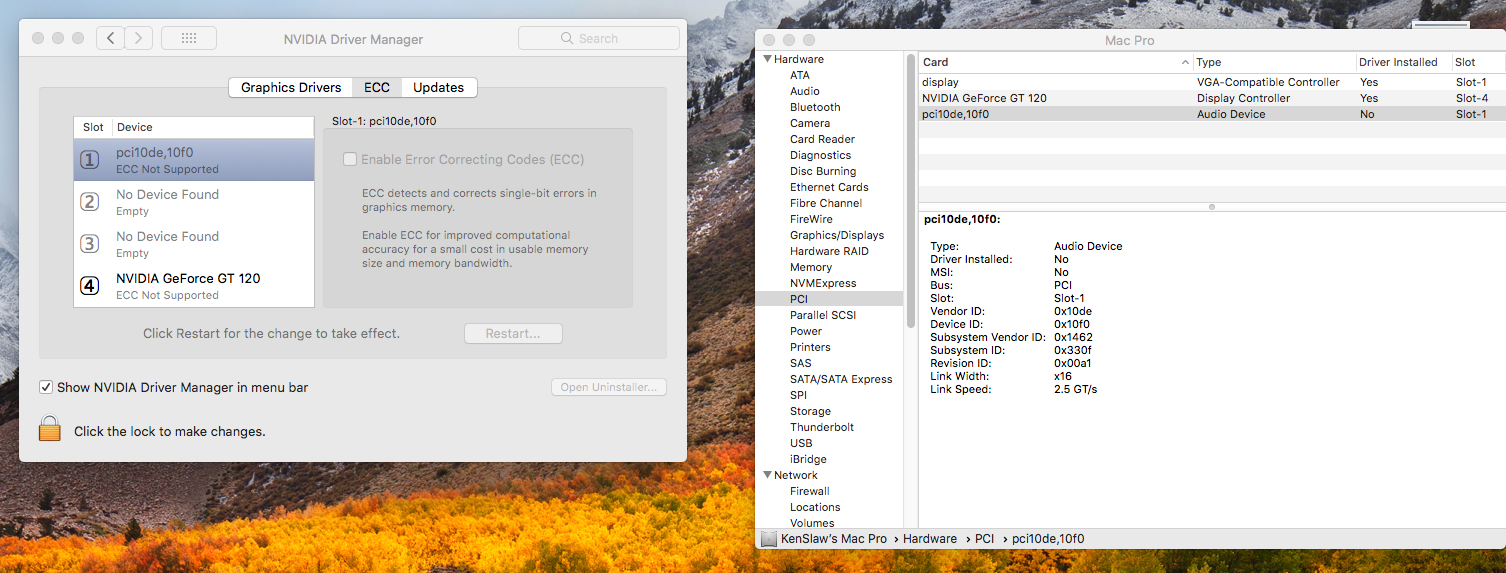Click the forward arrow in NVIDIA Driver Manager
The image size is (1506, 573).
[139, 38]
